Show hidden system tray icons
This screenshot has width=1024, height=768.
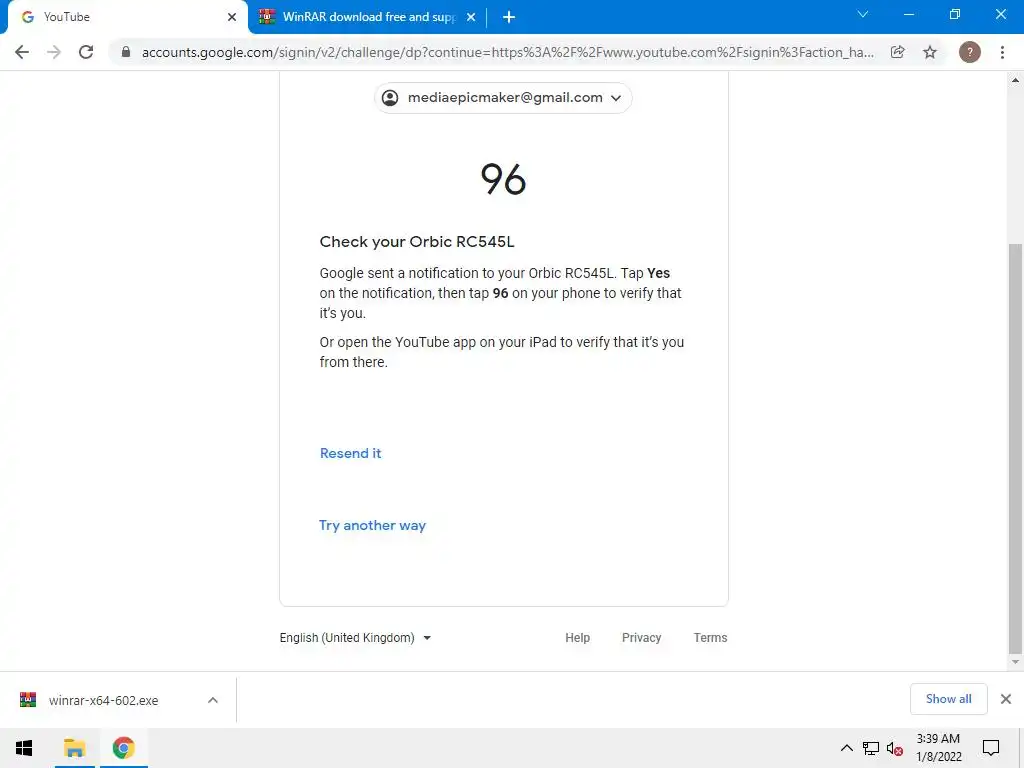[x=846, y=748]
